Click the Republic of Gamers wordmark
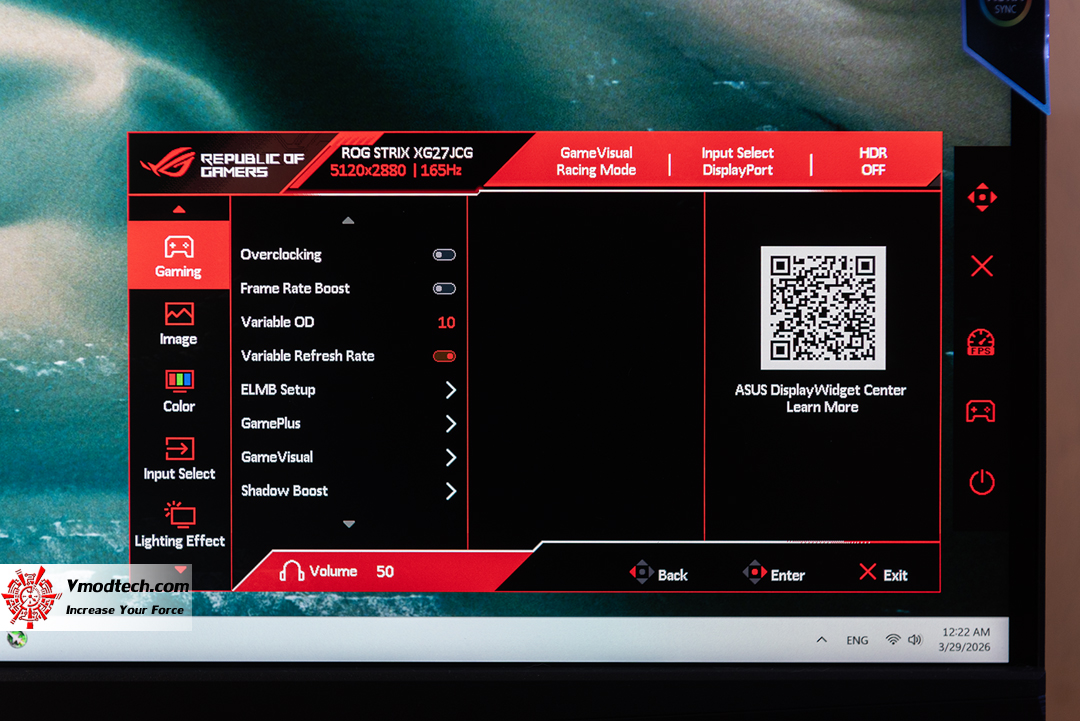 tap(252, 165)
